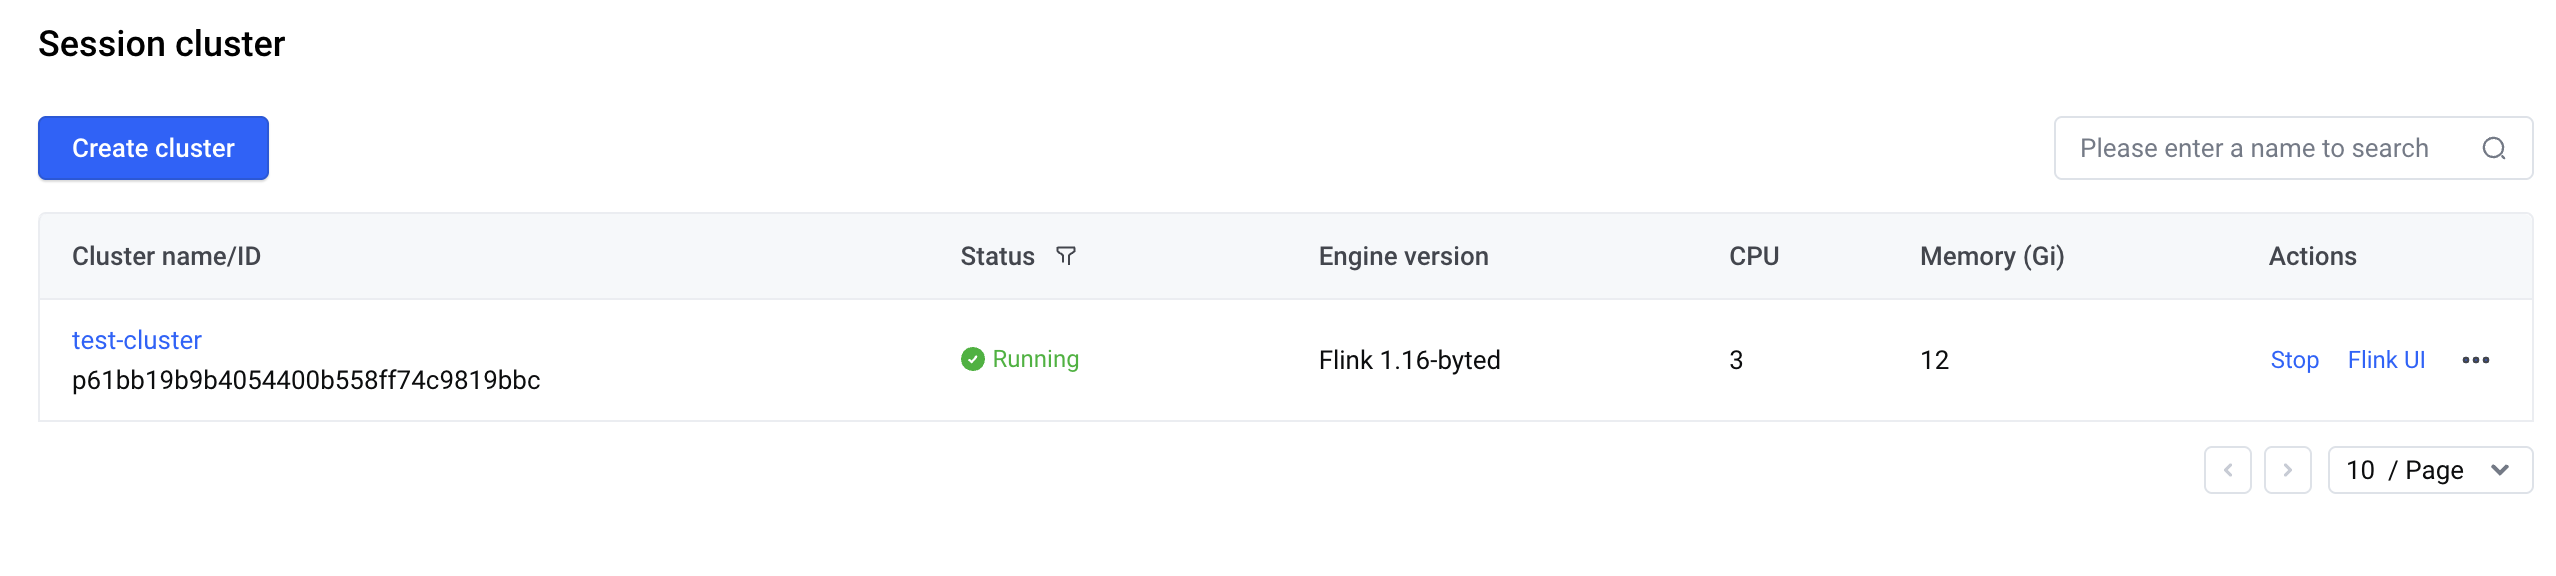Click the CPU column header
Screen dimensions: 2556x576
point(1754,256)
